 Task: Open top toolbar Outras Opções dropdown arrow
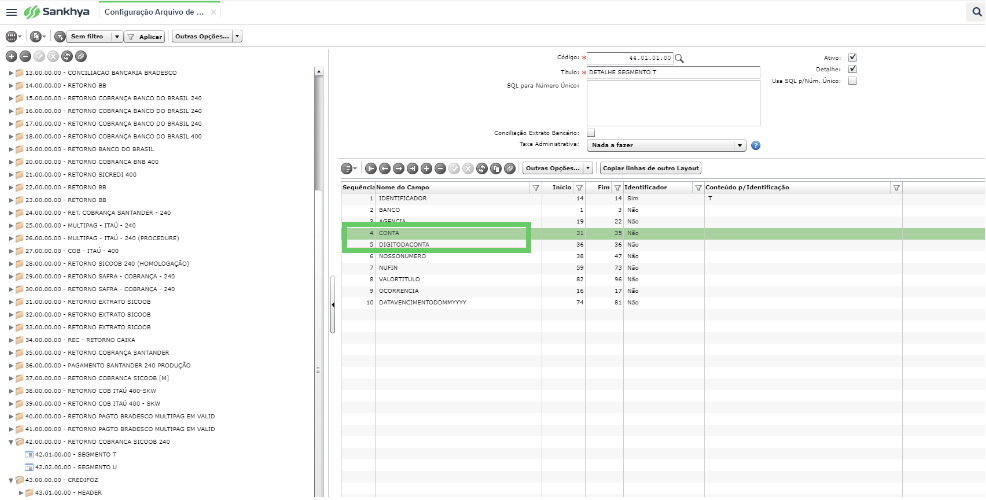[x=237, y=36]
